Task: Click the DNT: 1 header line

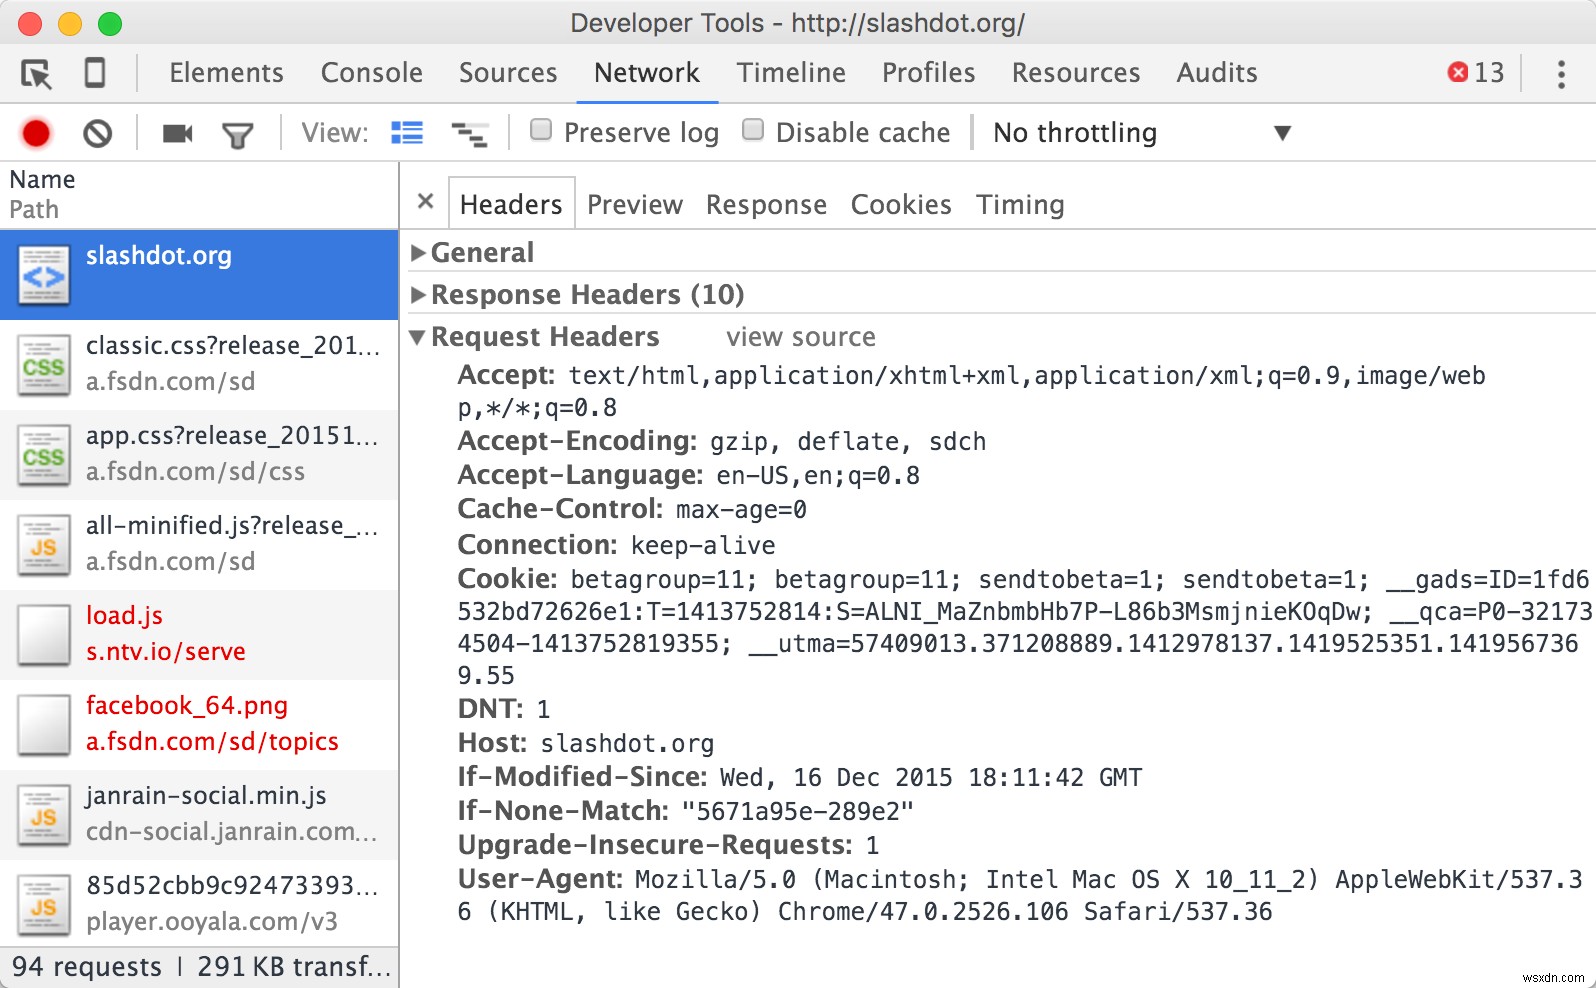Action: 504,709
